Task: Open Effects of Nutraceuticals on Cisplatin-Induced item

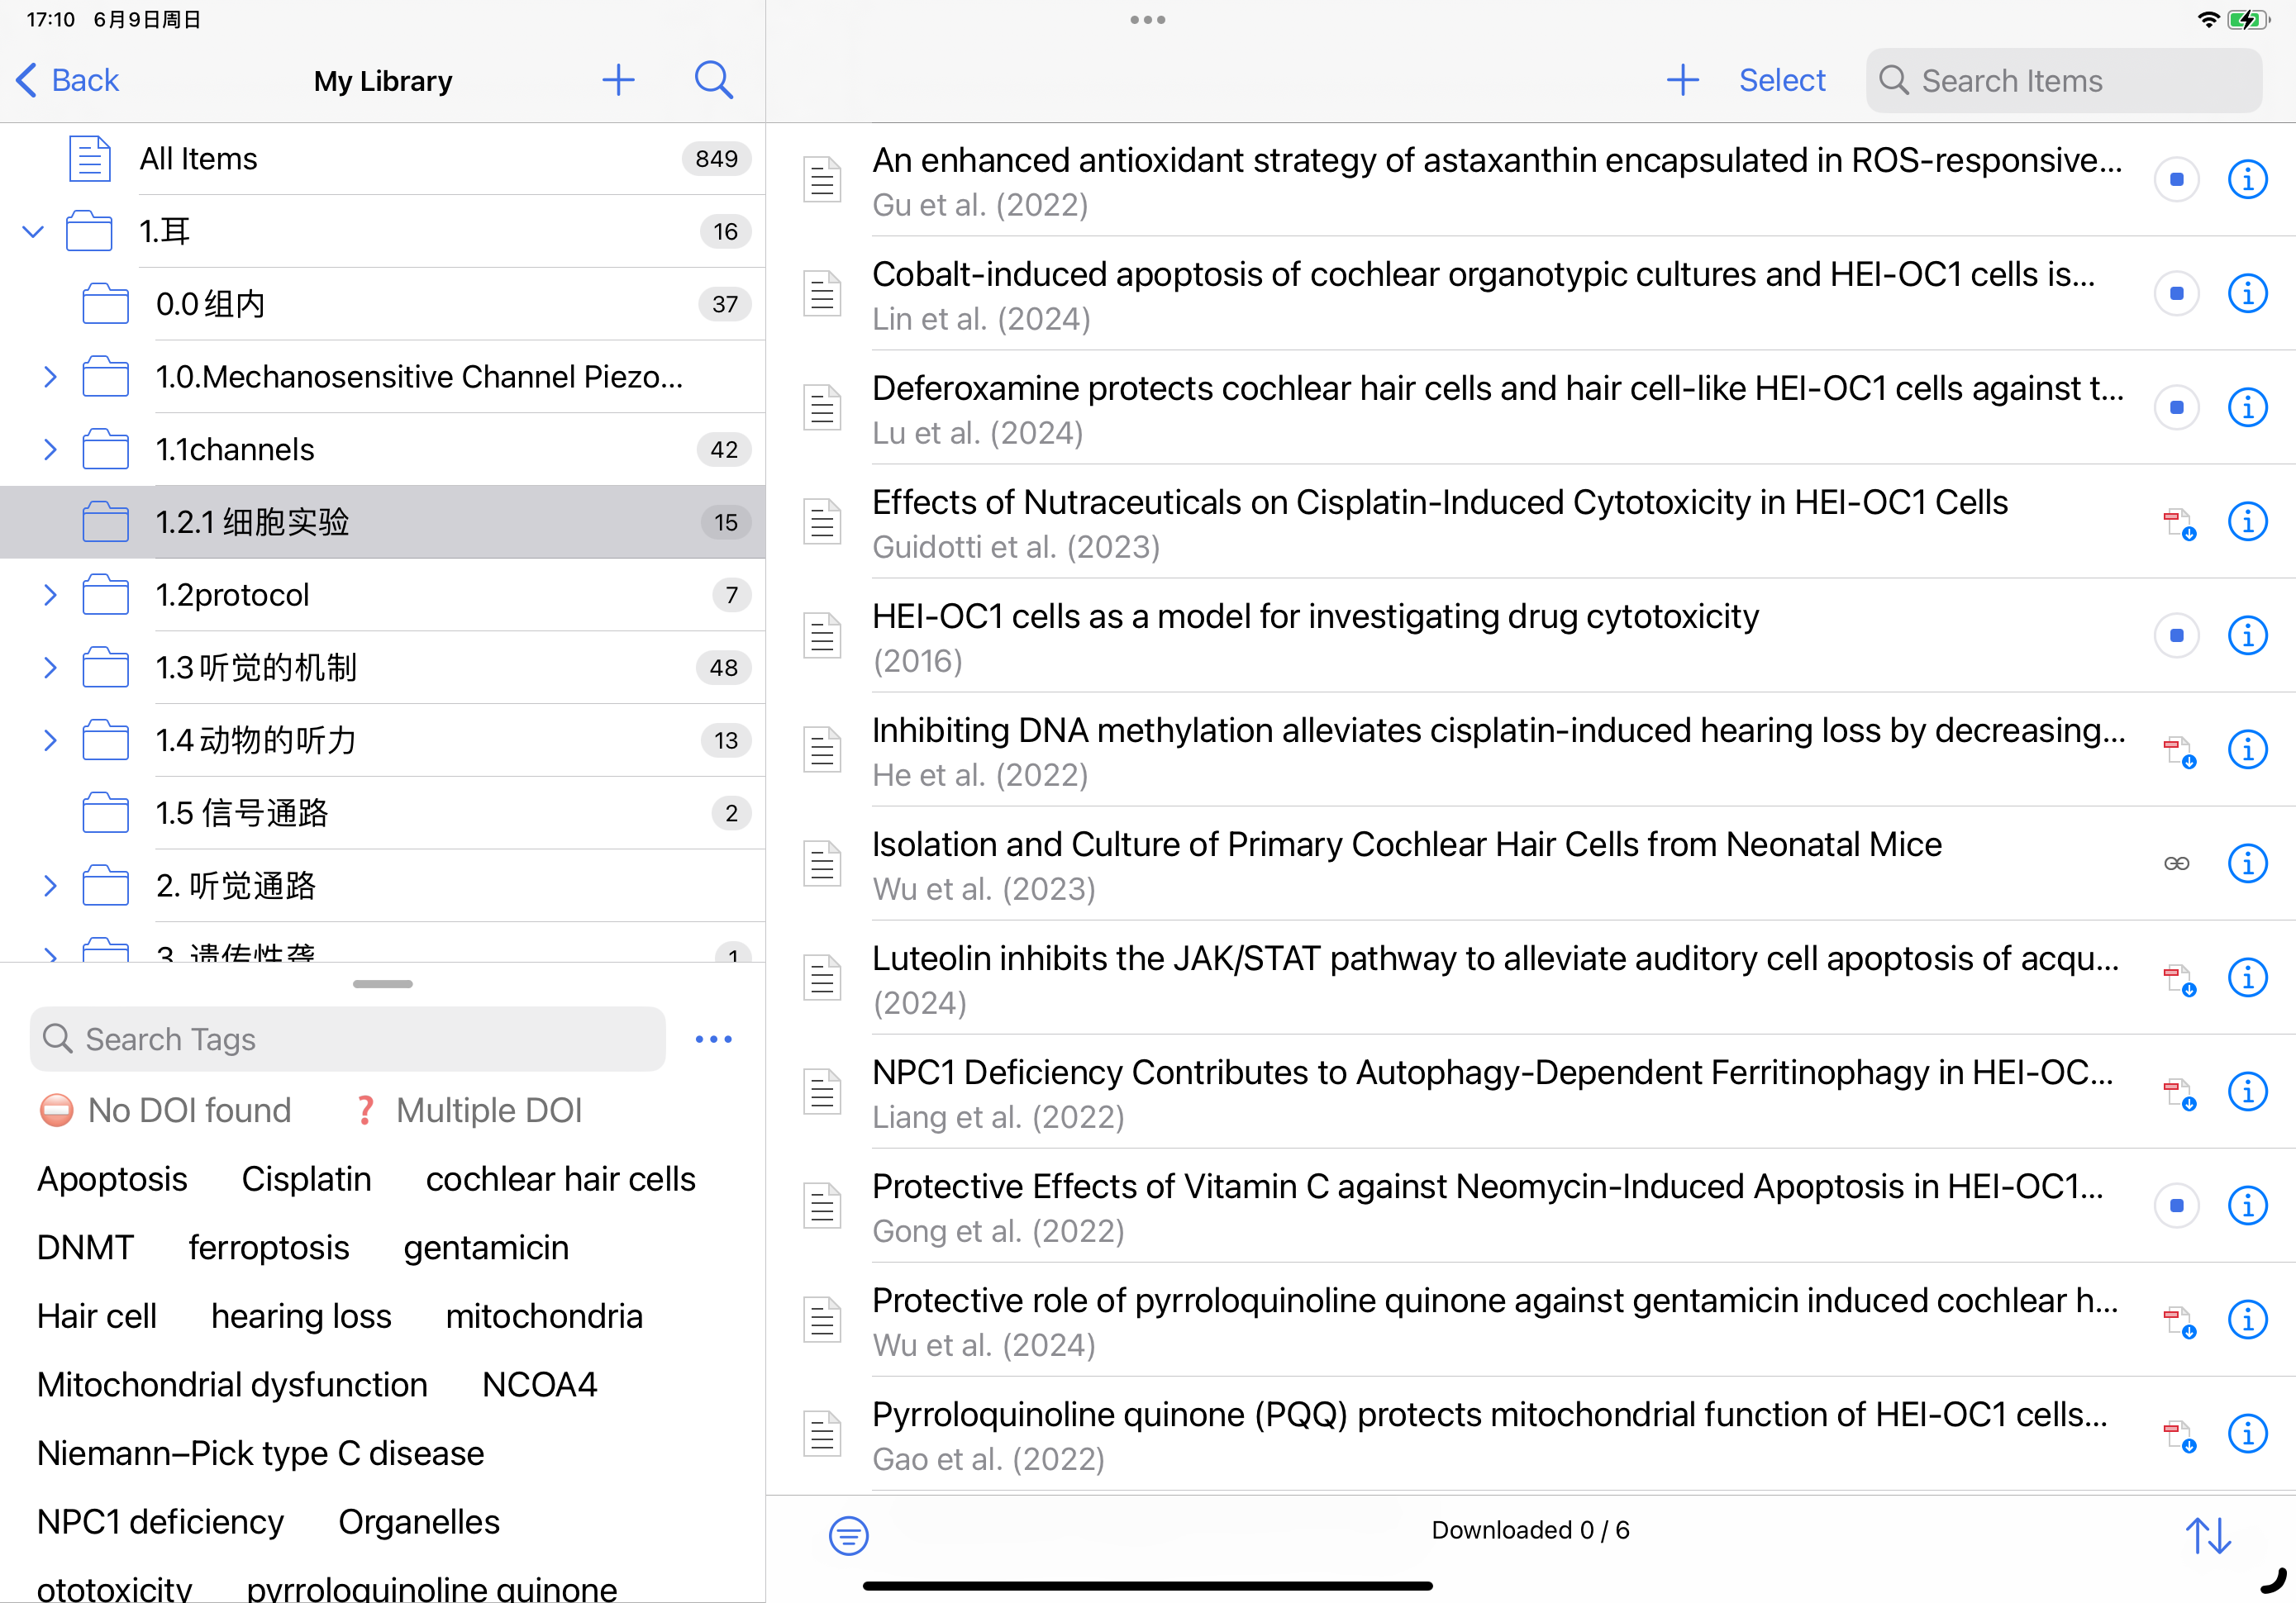Action: tap(1530, 522)
